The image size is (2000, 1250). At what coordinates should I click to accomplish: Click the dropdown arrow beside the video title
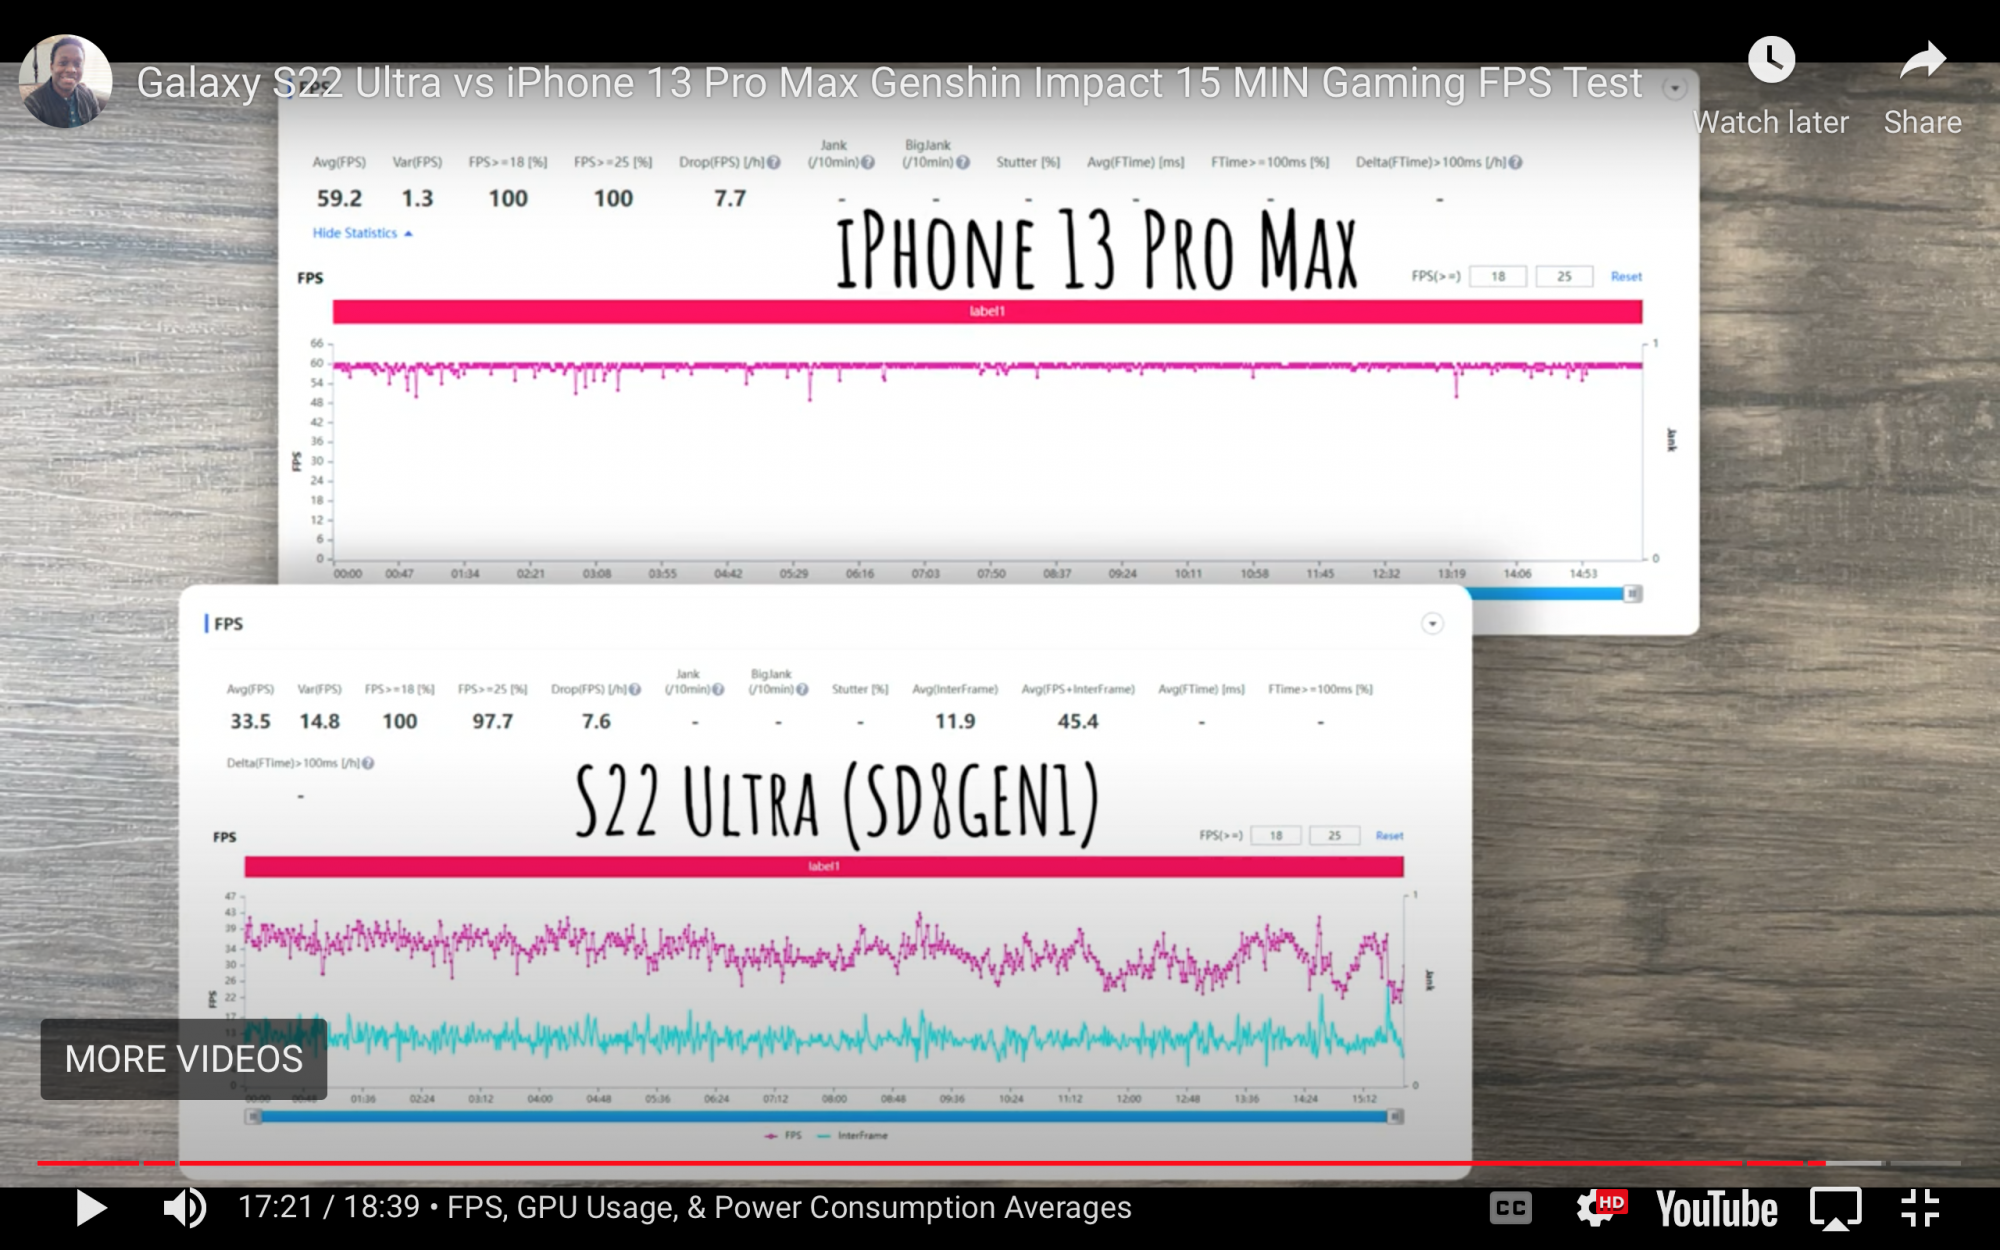pyautogui.click(x=1675, y=88)
